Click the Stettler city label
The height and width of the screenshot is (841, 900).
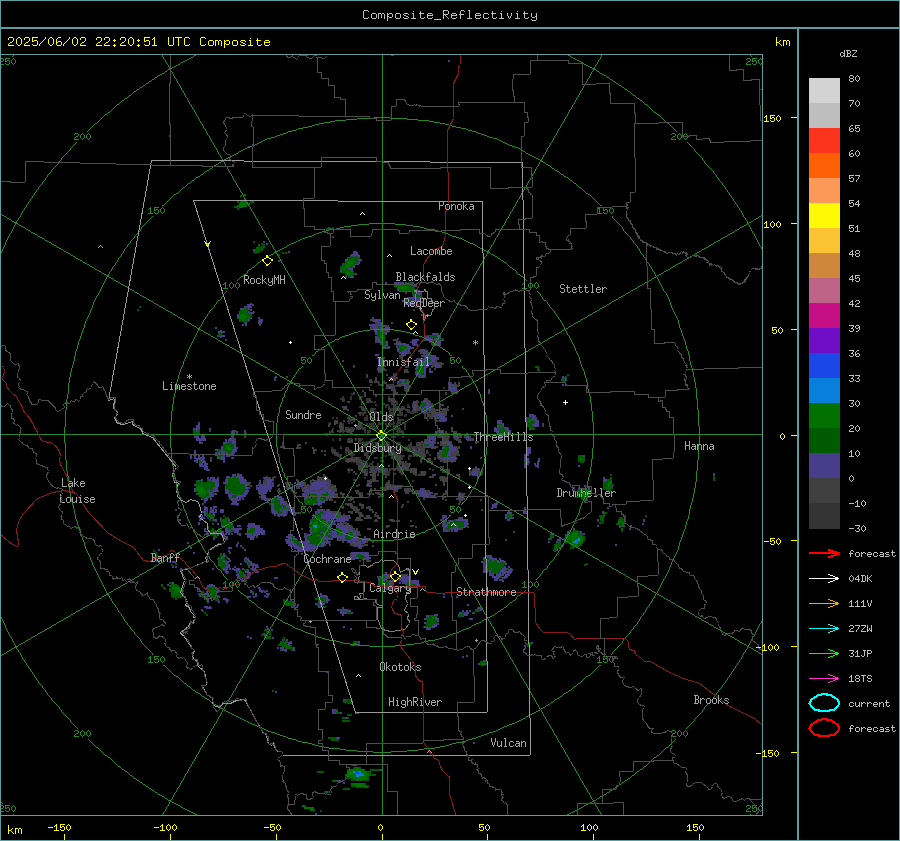tap(583, 289)
